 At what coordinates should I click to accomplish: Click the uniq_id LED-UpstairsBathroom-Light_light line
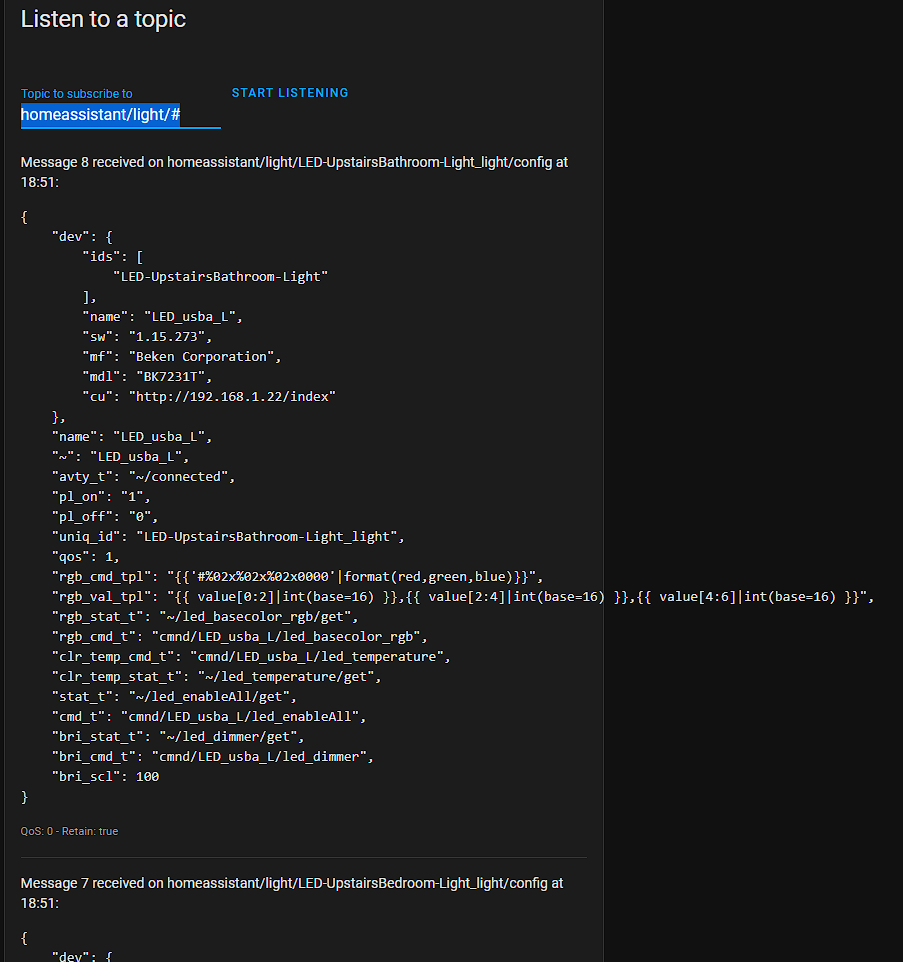(228, 537)
